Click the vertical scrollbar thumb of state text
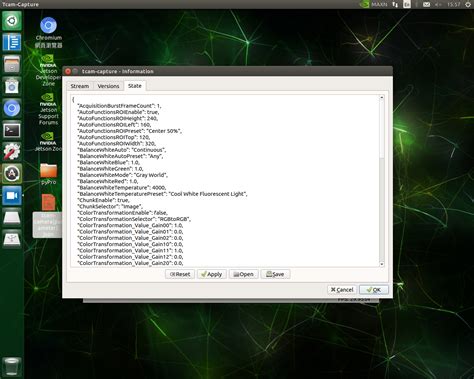The width and height of the screenshot is (474, 379). (x=382, y=129)
